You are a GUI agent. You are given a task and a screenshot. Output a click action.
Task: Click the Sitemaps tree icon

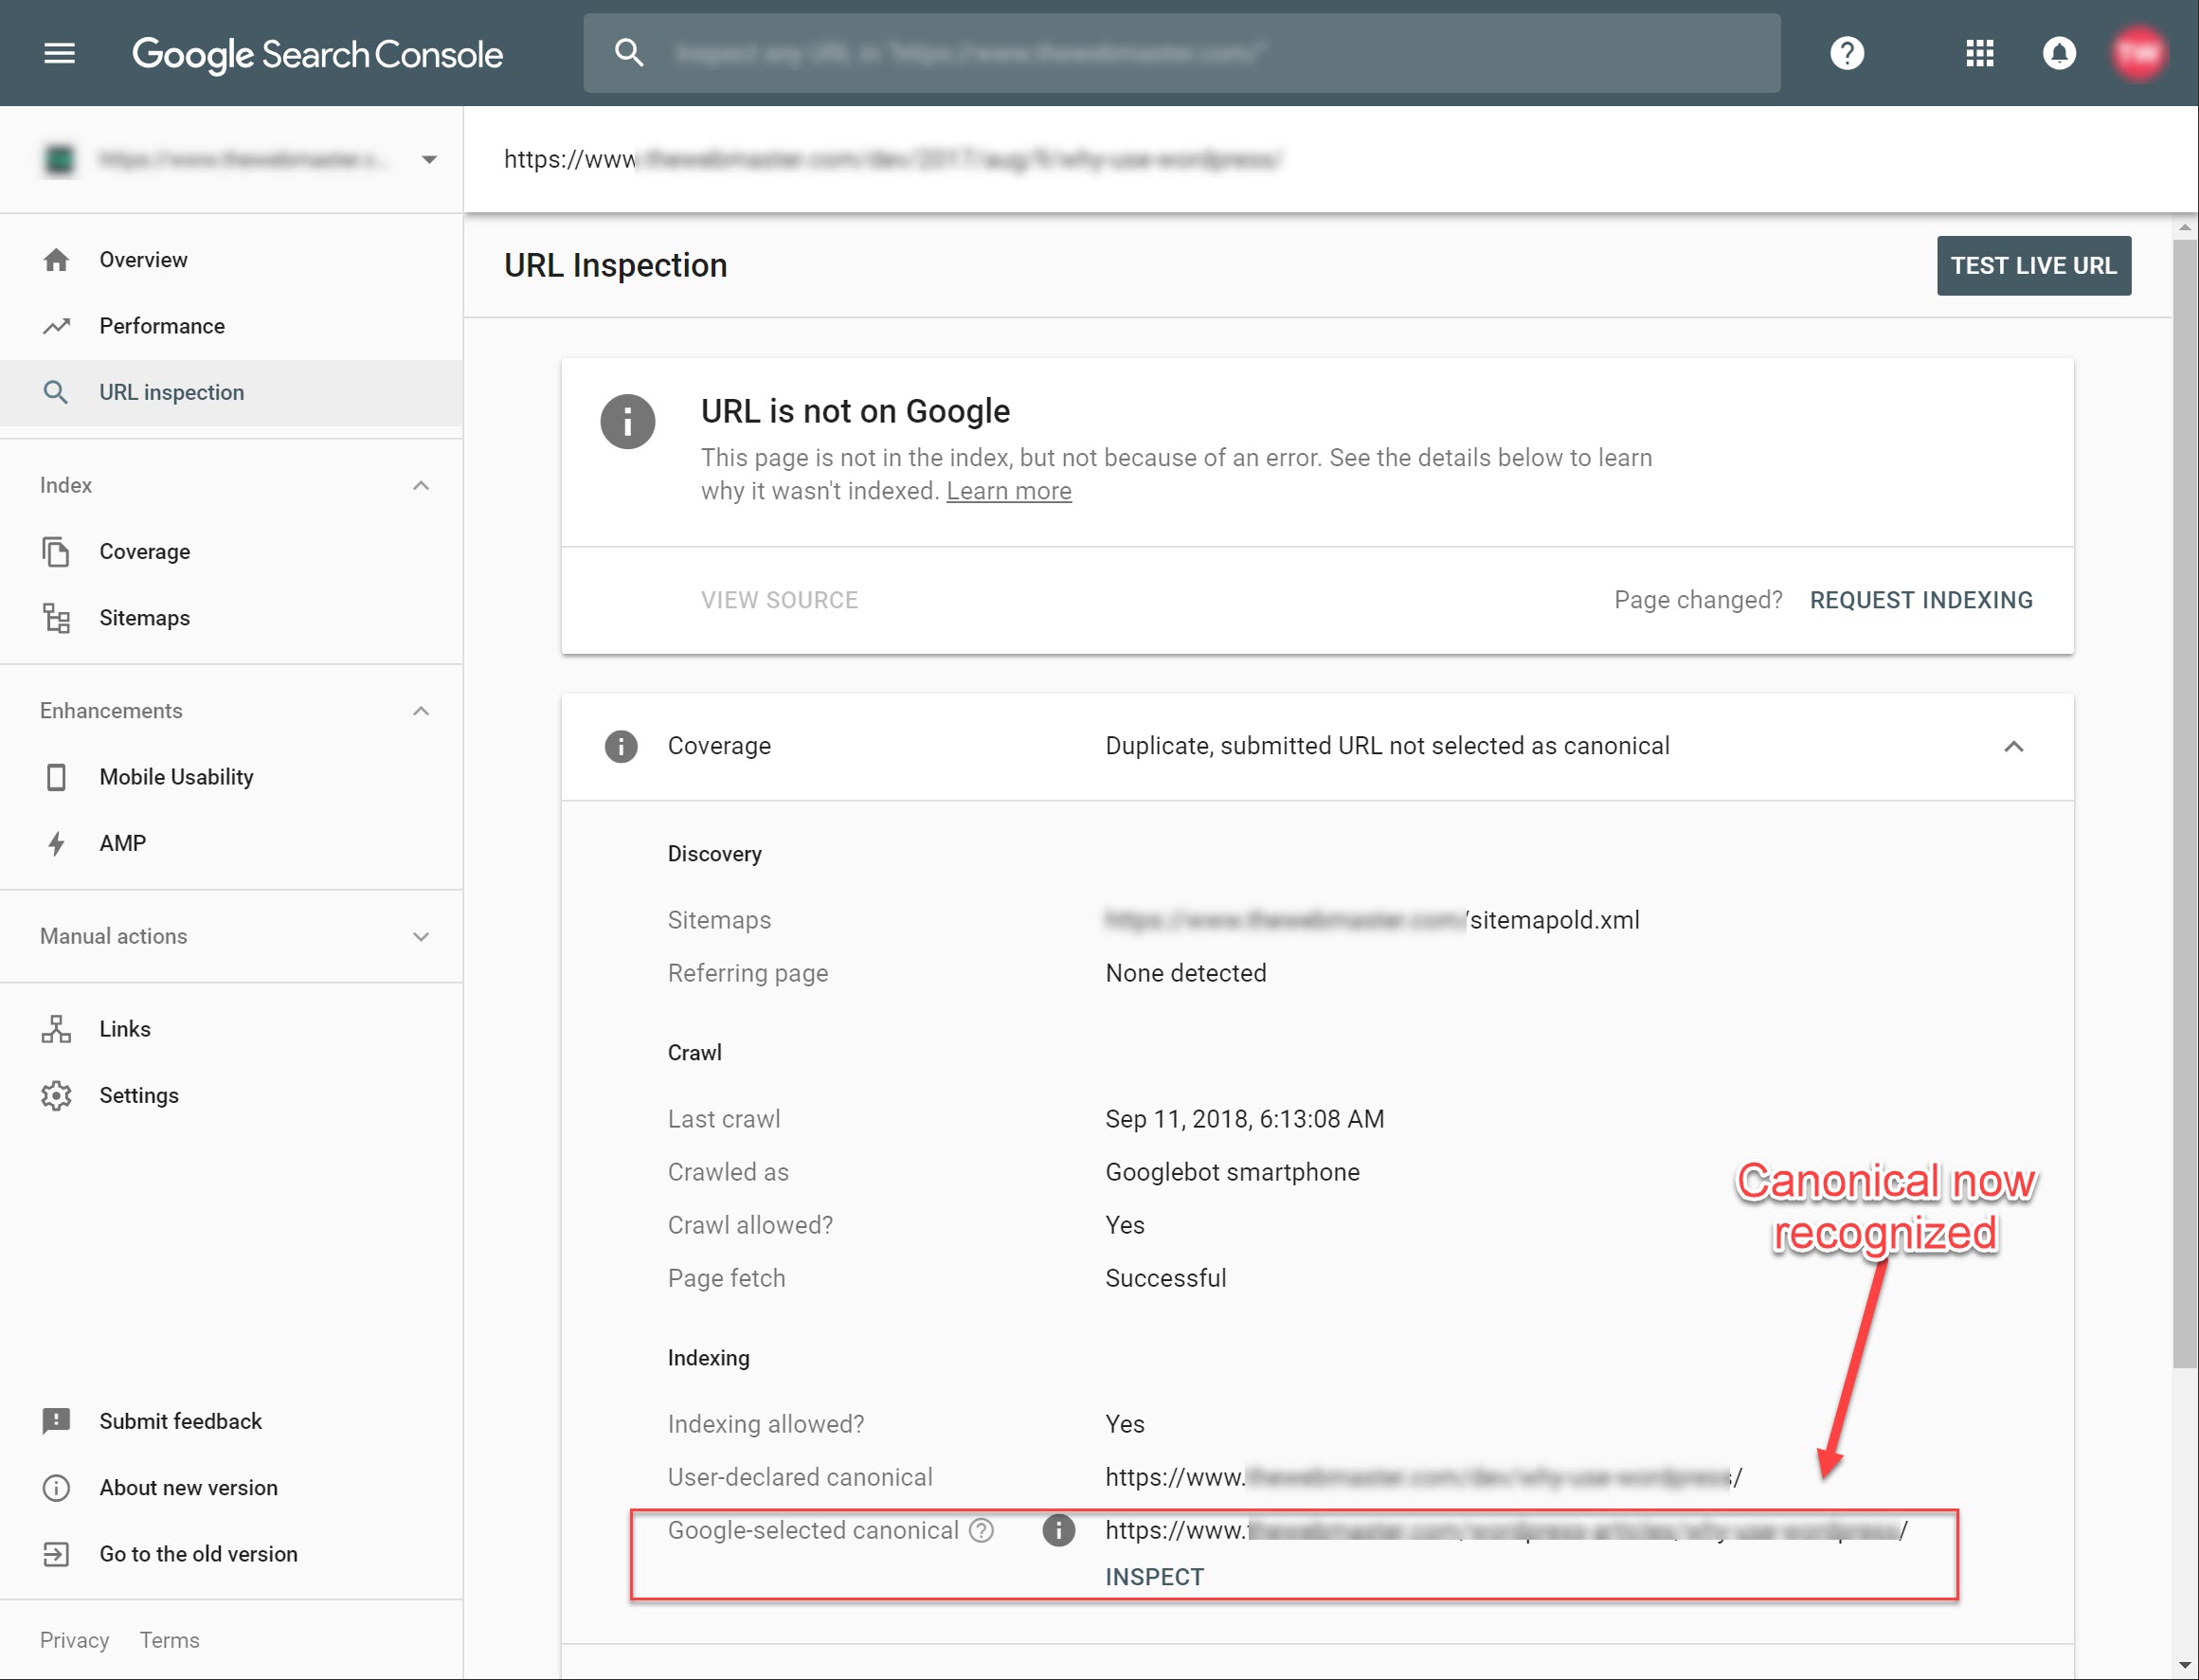56,618
